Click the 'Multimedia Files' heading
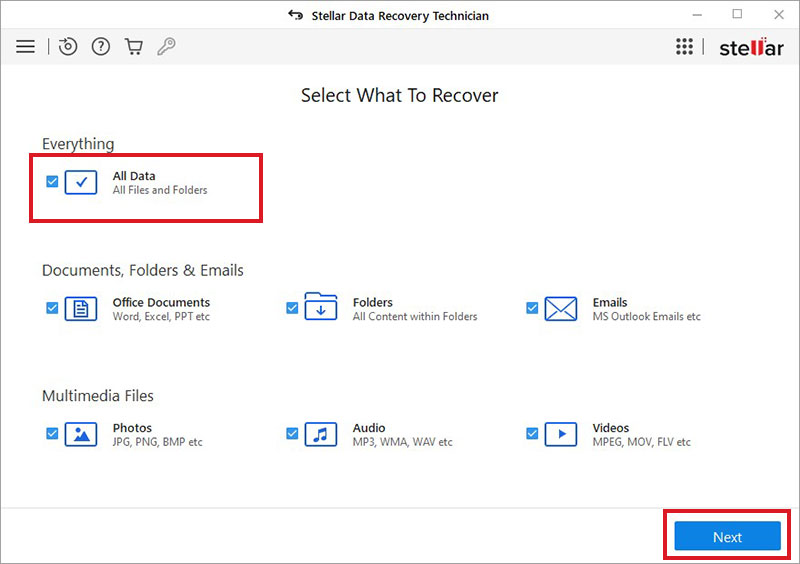This screenshot has width=800, height=564. (97, 396)
